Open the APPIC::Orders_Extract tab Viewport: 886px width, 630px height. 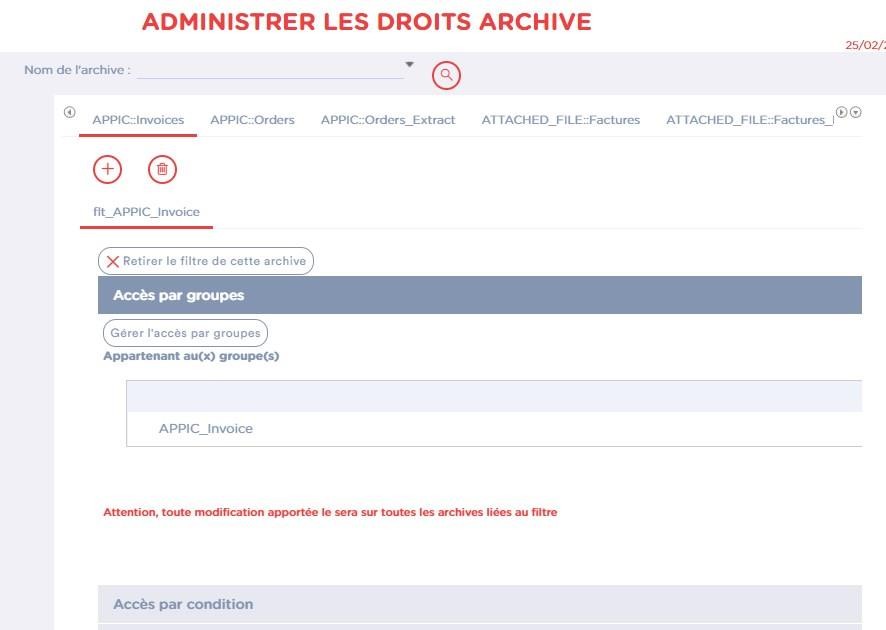388,120
